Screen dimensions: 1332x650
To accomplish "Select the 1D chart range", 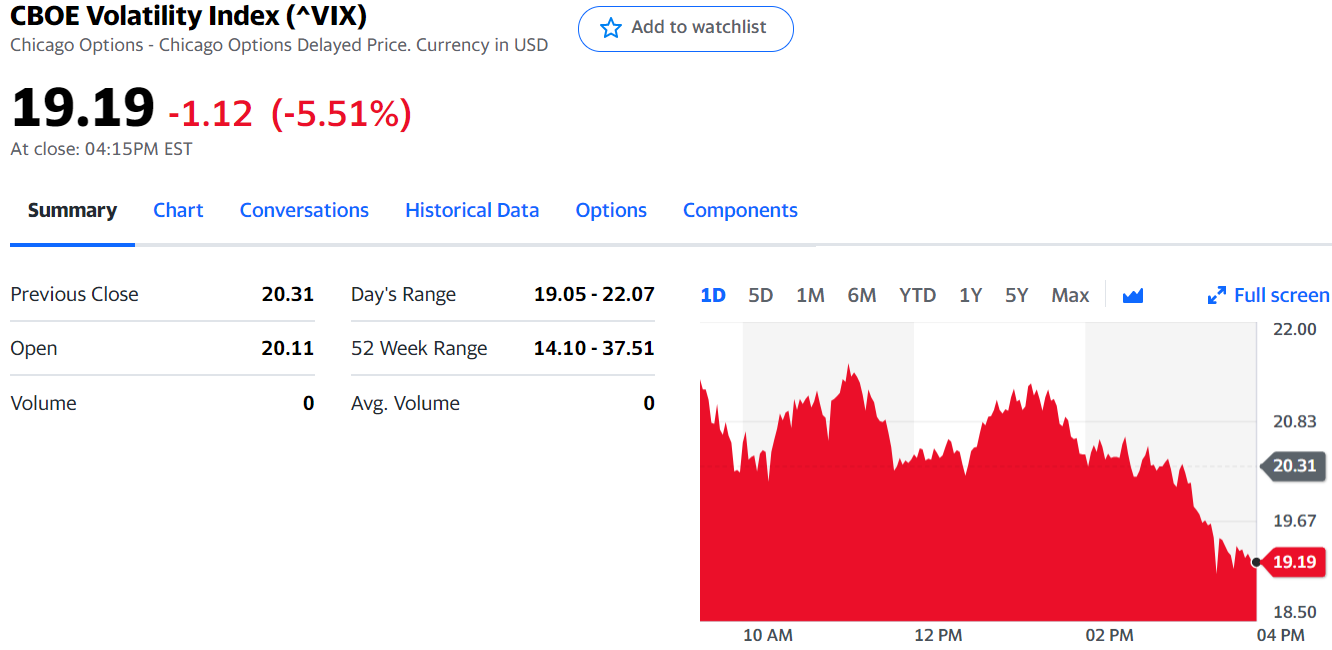I will coord(713,295).
